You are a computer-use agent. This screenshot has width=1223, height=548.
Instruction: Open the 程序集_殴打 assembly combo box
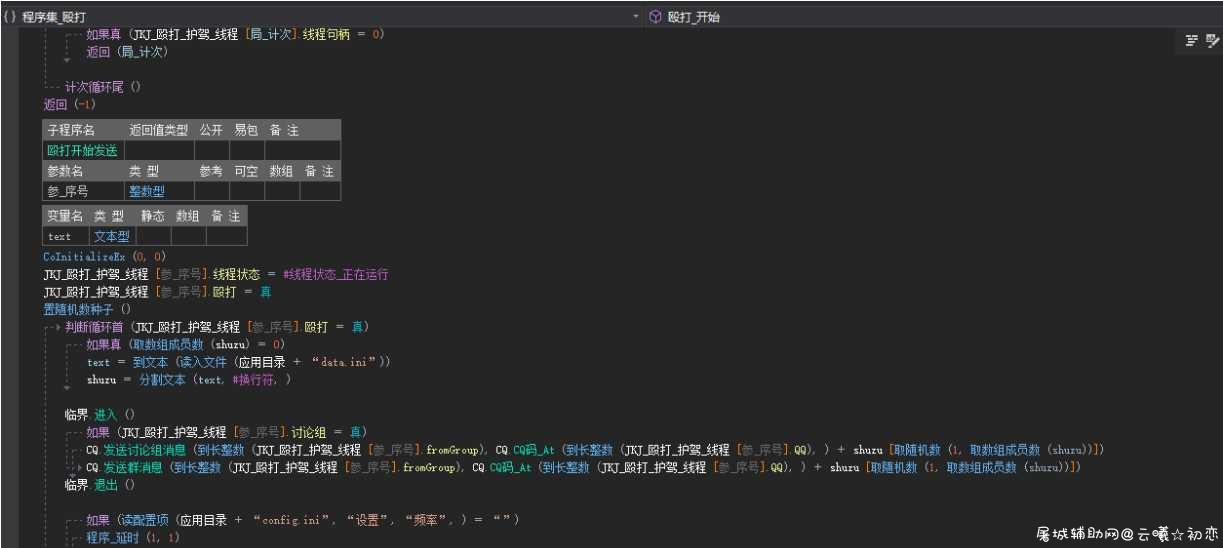320,17
